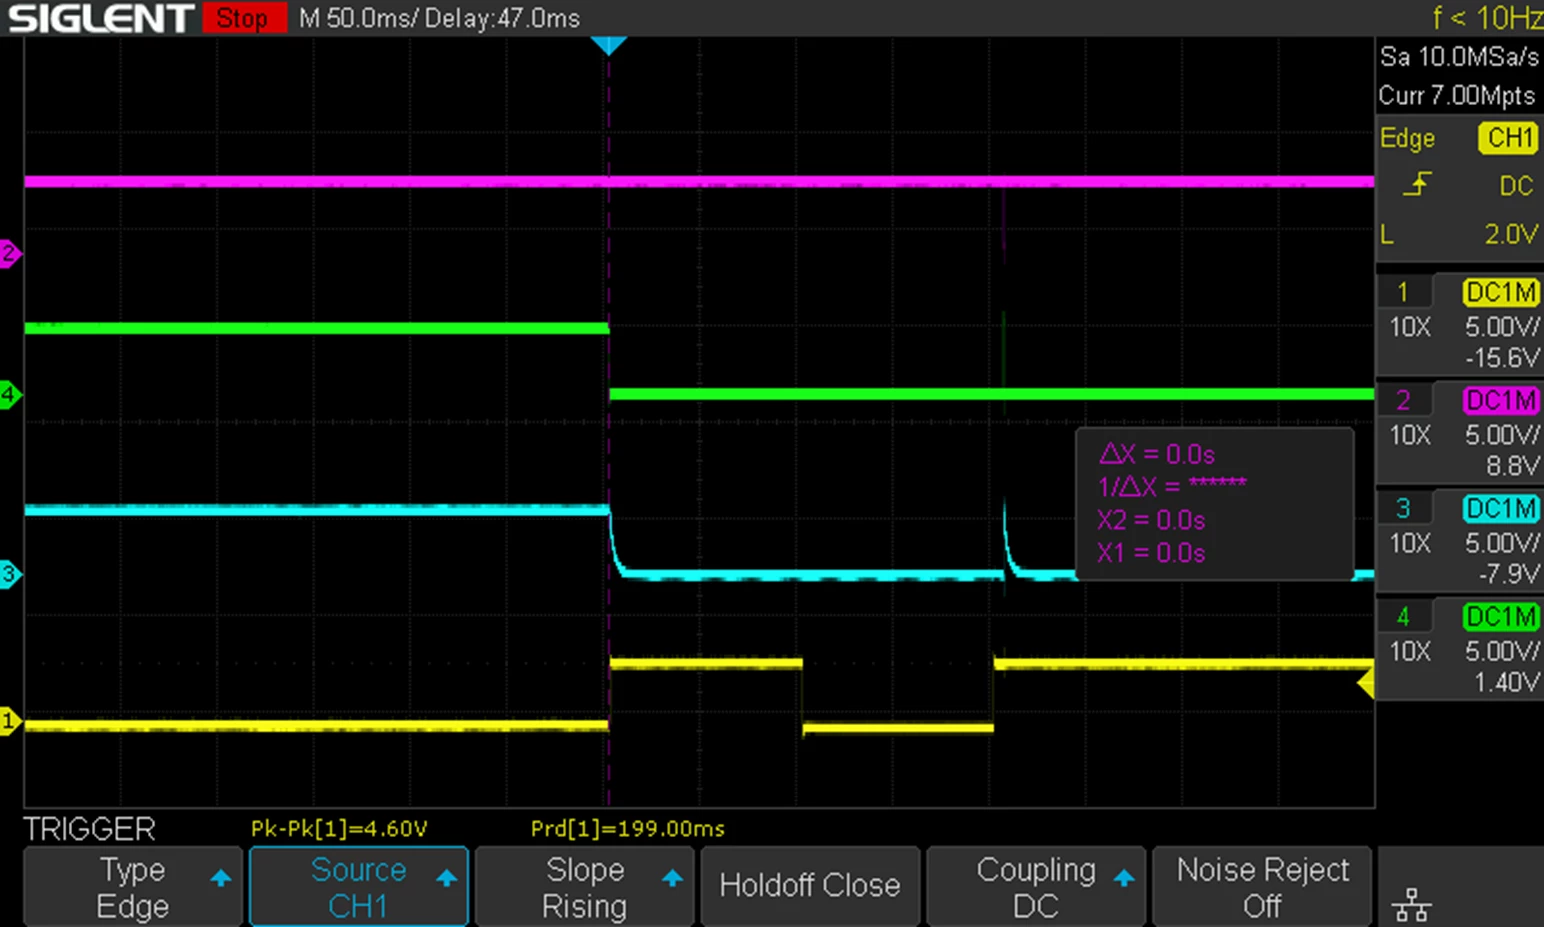Click the cursor readout X2 = 0.0s
This screenshot has width=1544, height=927.
coord(1151,520)
